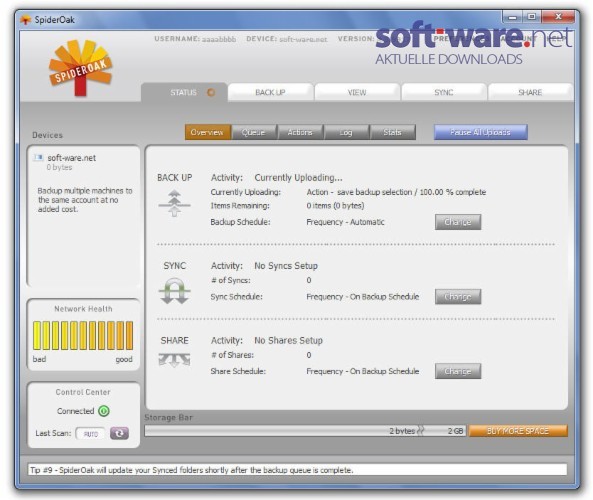This screenshot has height=500, width=593.
Task: Click '0 items (0 bytes)' remaining value
Action: pyautogui.click(x=335, y=206)
